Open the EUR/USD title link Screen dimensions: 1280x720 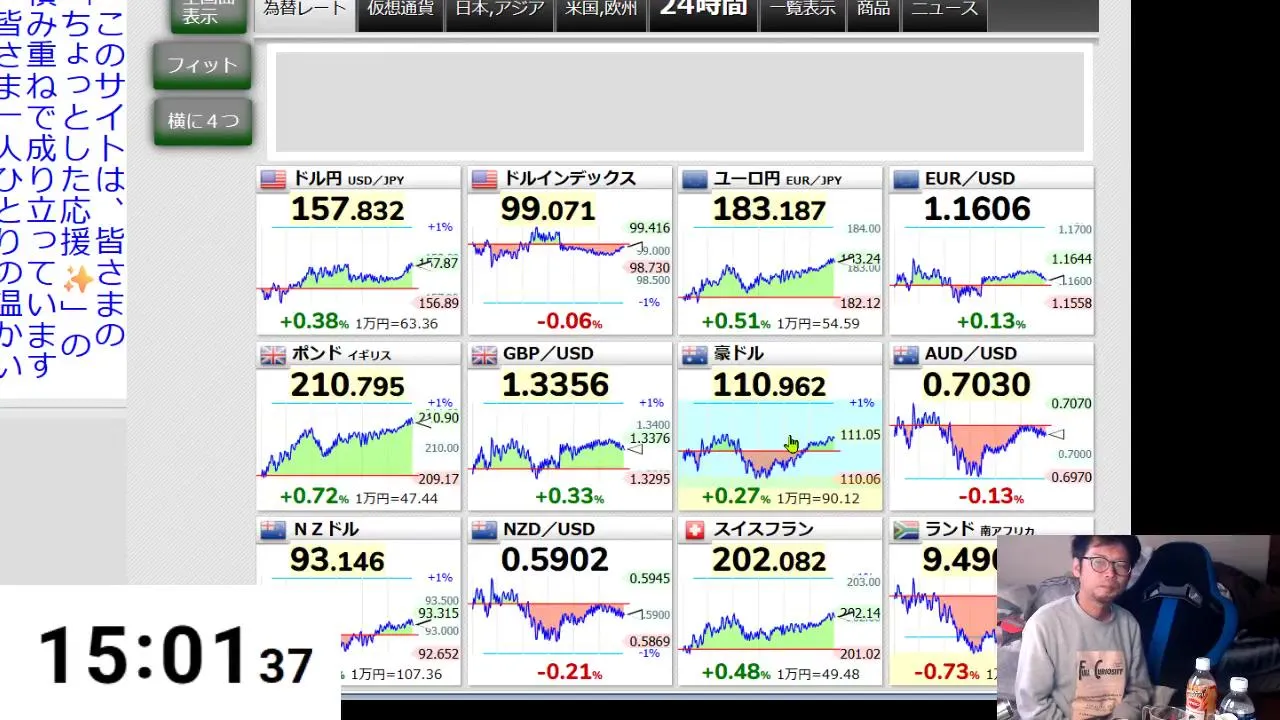(970, 178)
